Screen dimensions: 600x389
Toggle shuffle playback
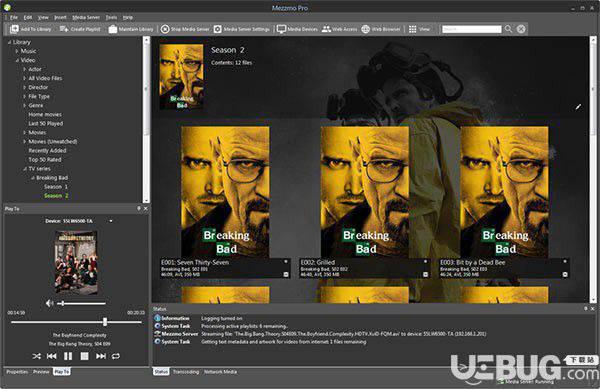[x=36, y=356]
